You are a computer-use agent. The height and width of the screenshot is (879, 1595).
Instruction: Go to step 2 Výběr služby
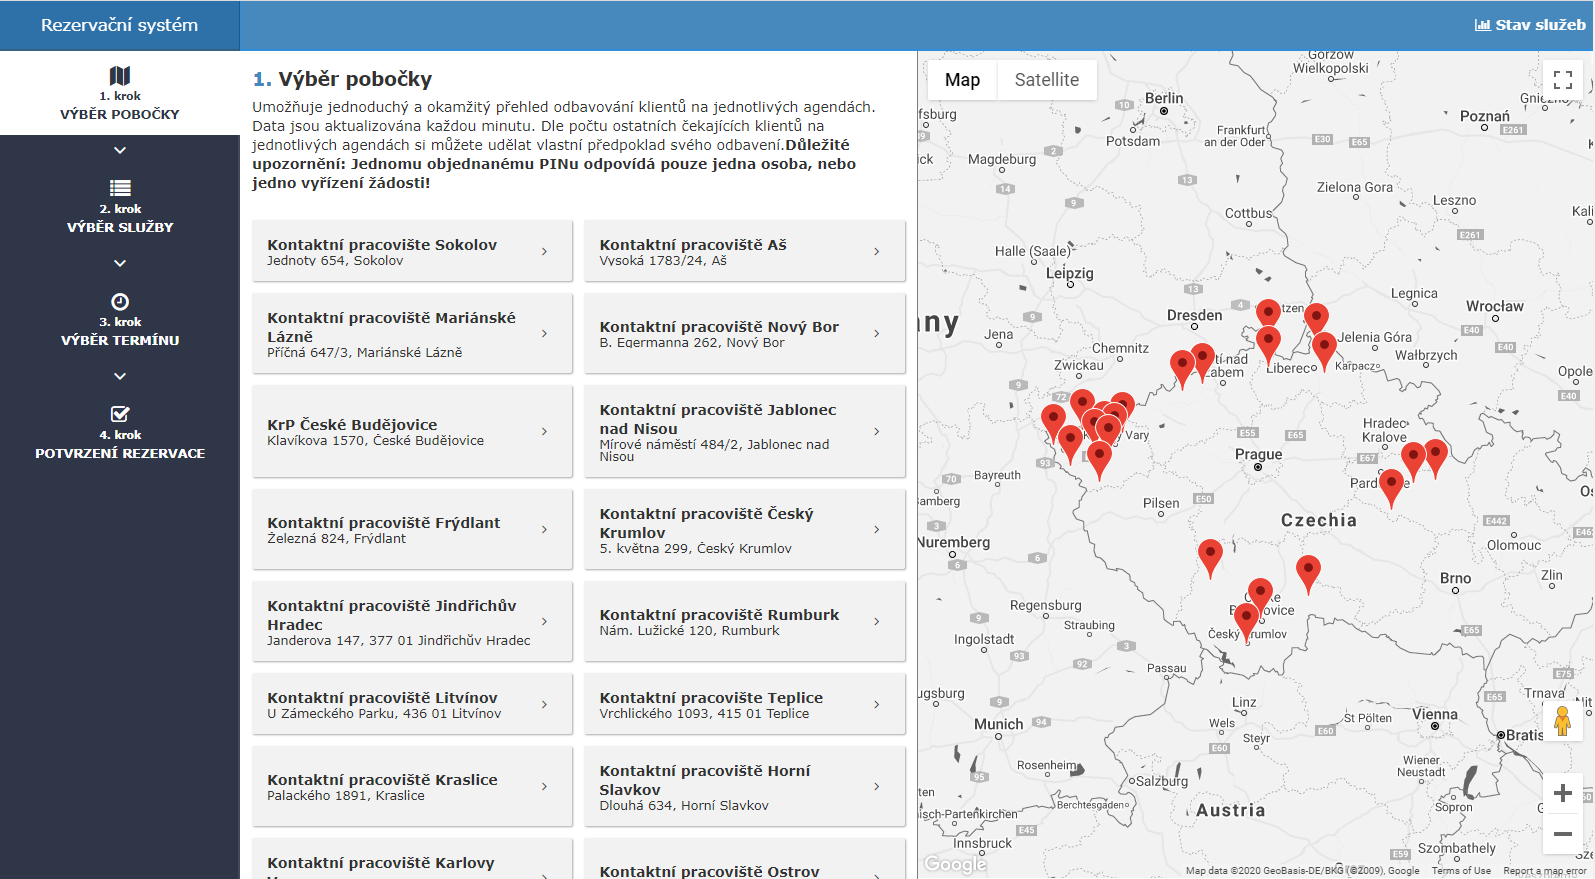coord(120,205)
